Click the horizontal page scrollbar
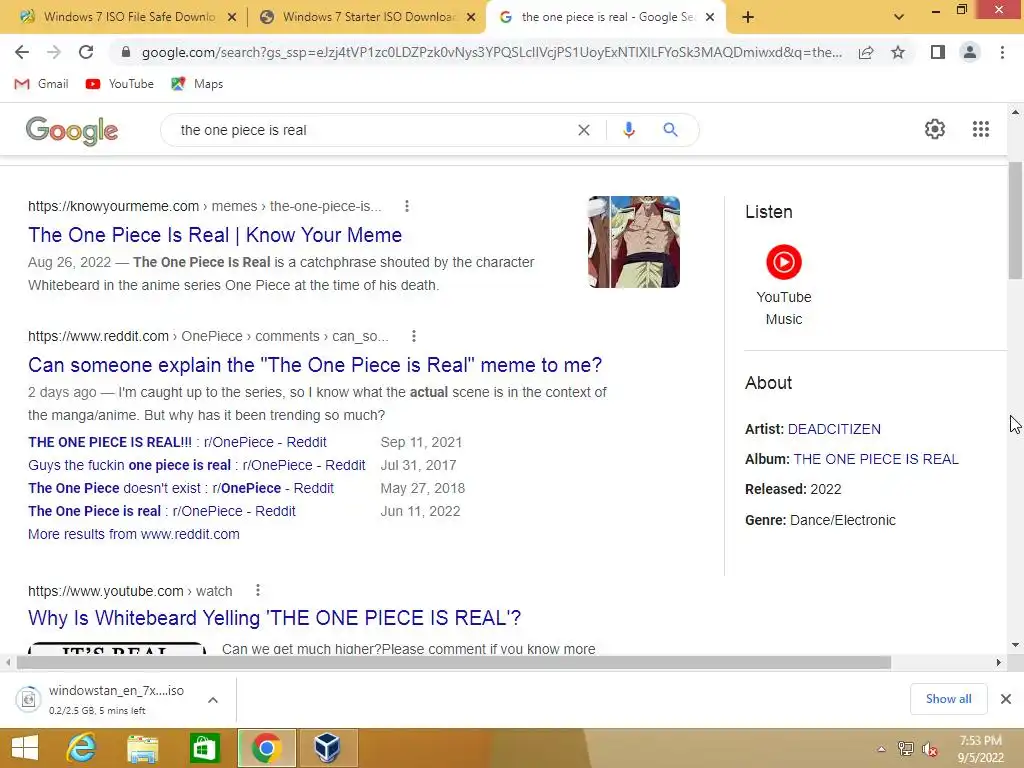The width and height of the screenshot is (1024, 768). (x=454, y=662)
